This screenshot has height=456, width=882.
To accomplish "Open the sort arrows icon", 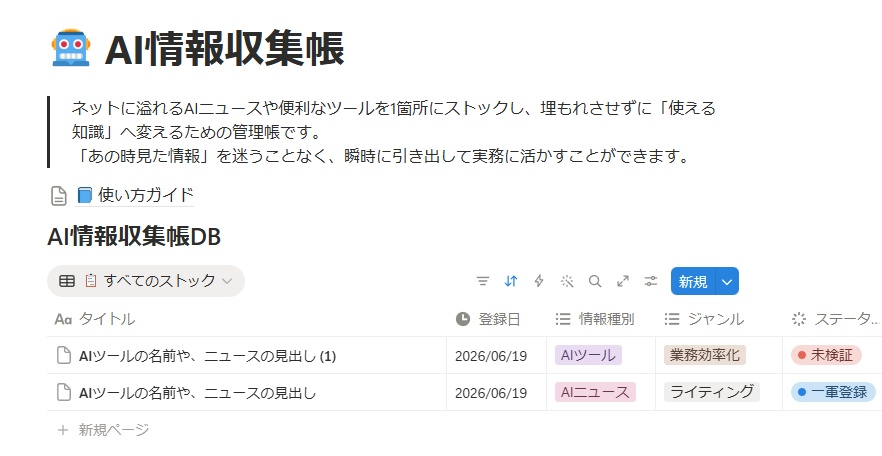I will pos(511,281).
